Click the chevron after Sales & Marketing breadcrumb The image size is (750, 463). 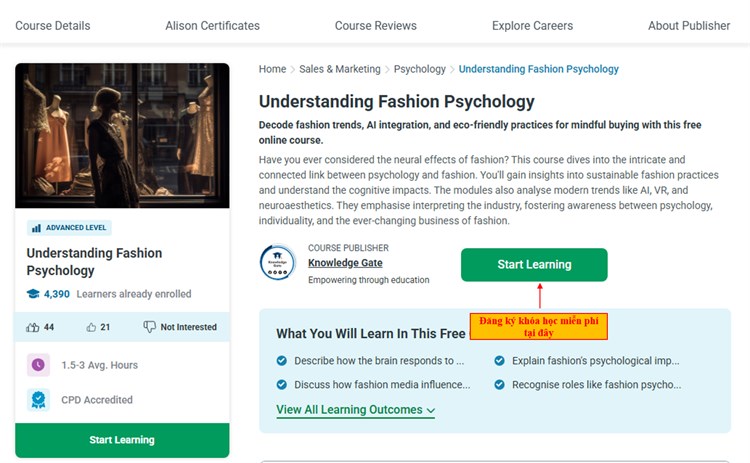click(387, 70)
